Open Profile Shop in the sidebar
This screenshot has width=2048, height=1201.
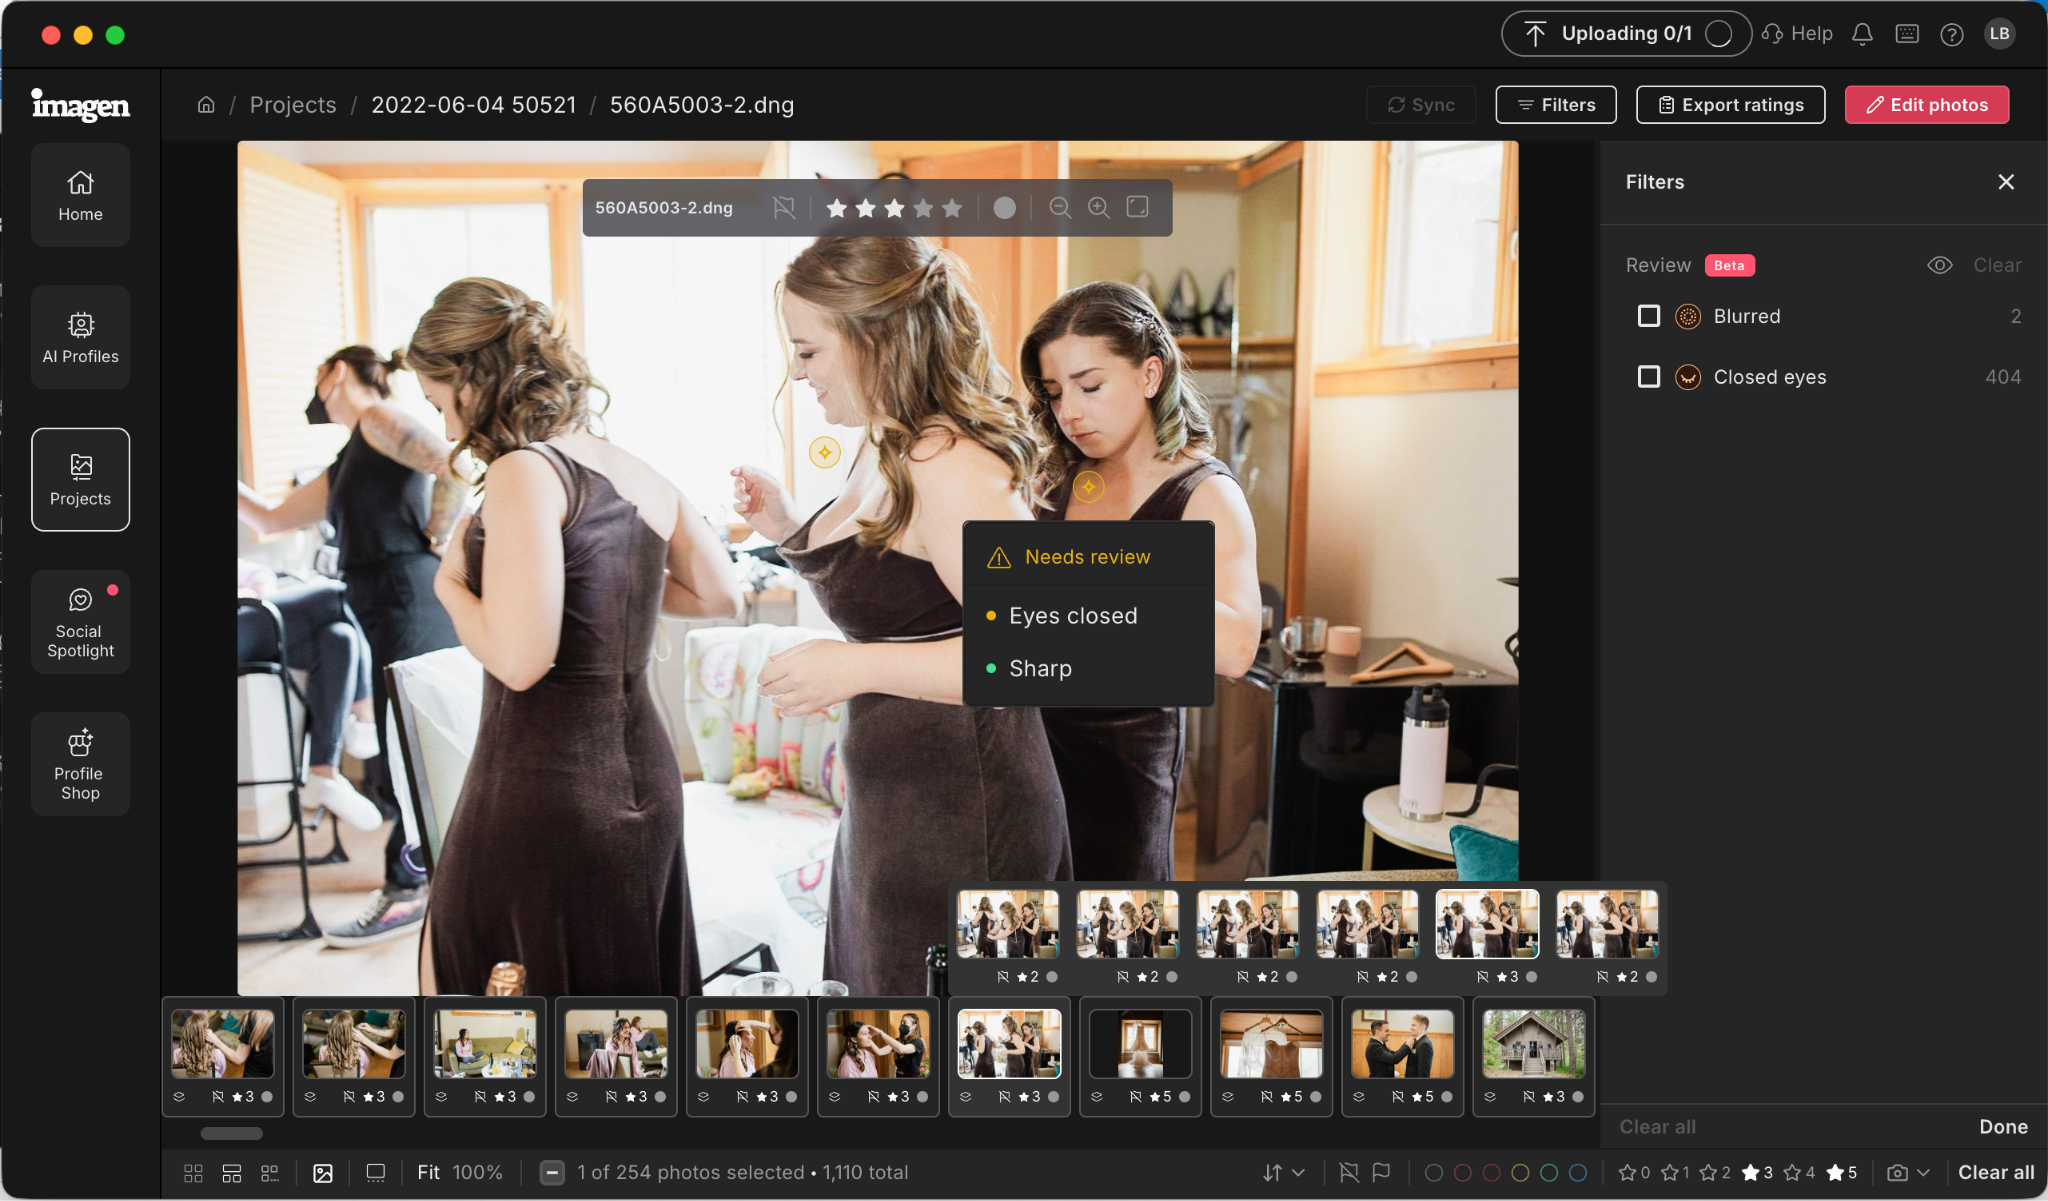(81, 764)
